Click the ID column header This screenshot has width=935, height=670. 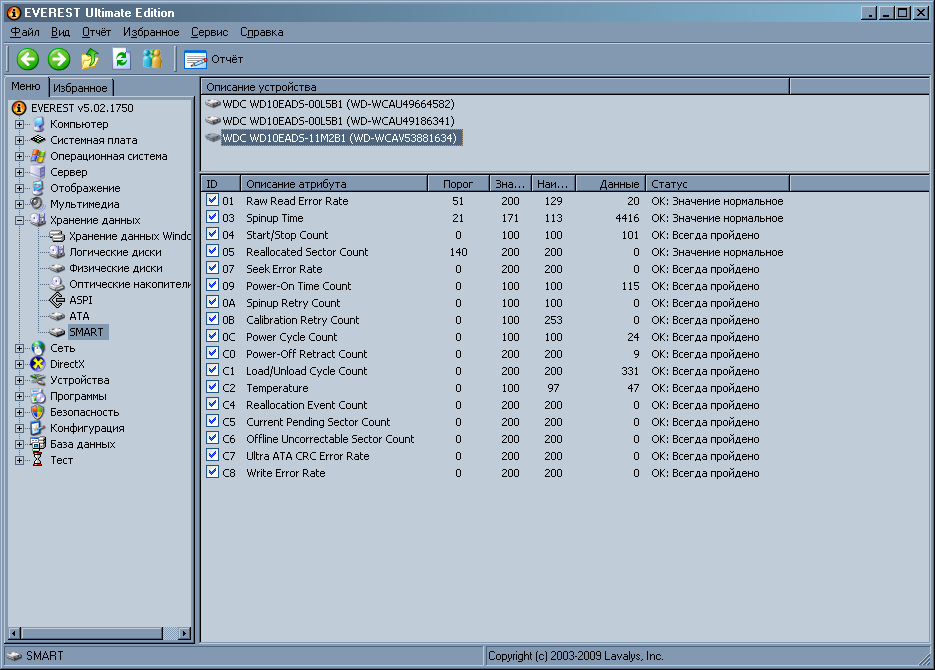coord(221,184)
